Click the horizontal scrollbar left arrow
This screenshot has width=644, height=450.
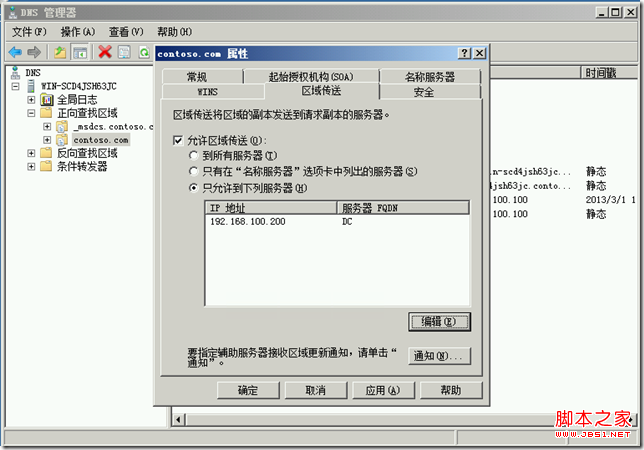click(x=178, y=420)
